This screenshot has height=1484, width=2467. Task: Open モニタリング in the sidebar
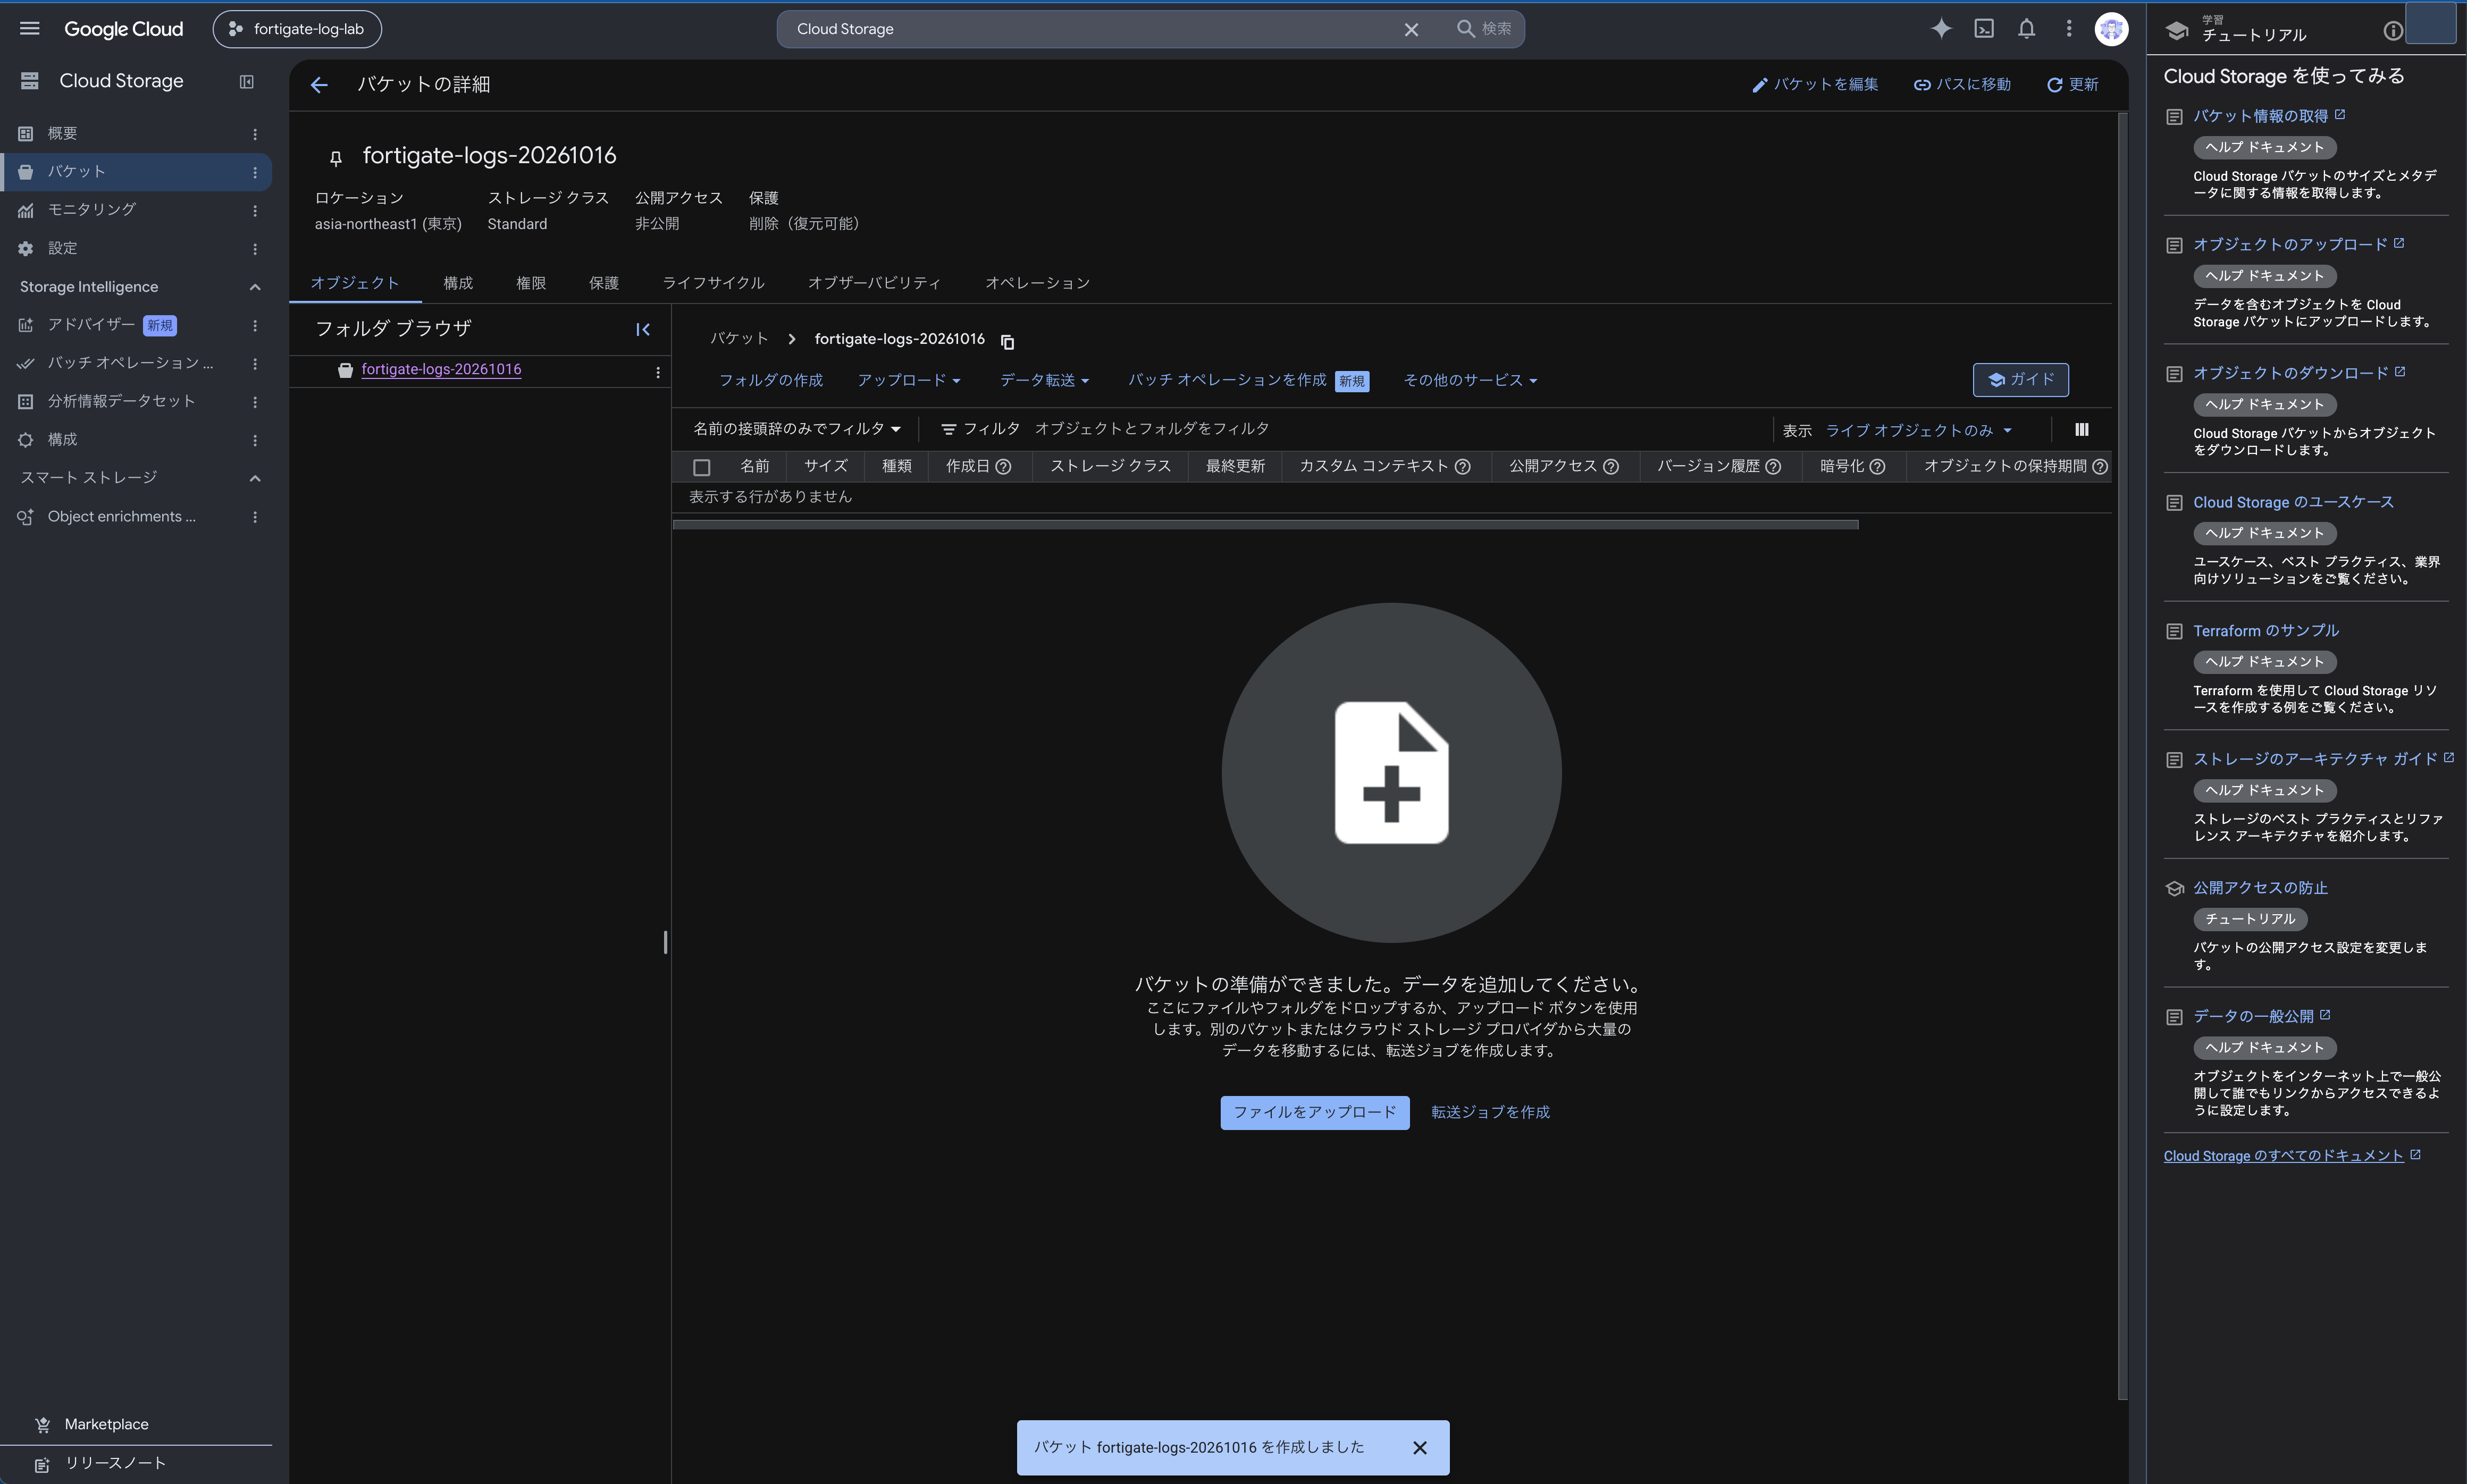coord(91,210)
